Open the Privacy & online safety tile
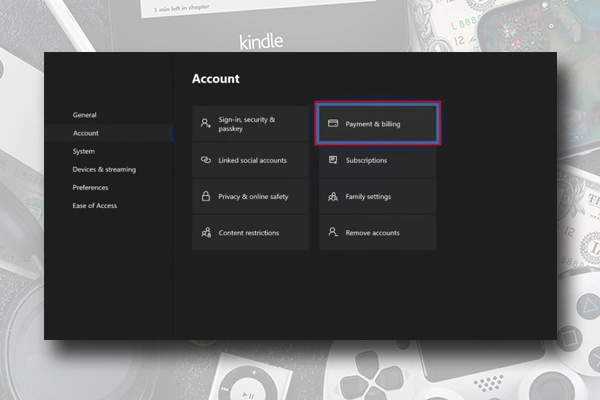Image resolution: width=600 pixels, height=400 pixels. click(250, 196)
